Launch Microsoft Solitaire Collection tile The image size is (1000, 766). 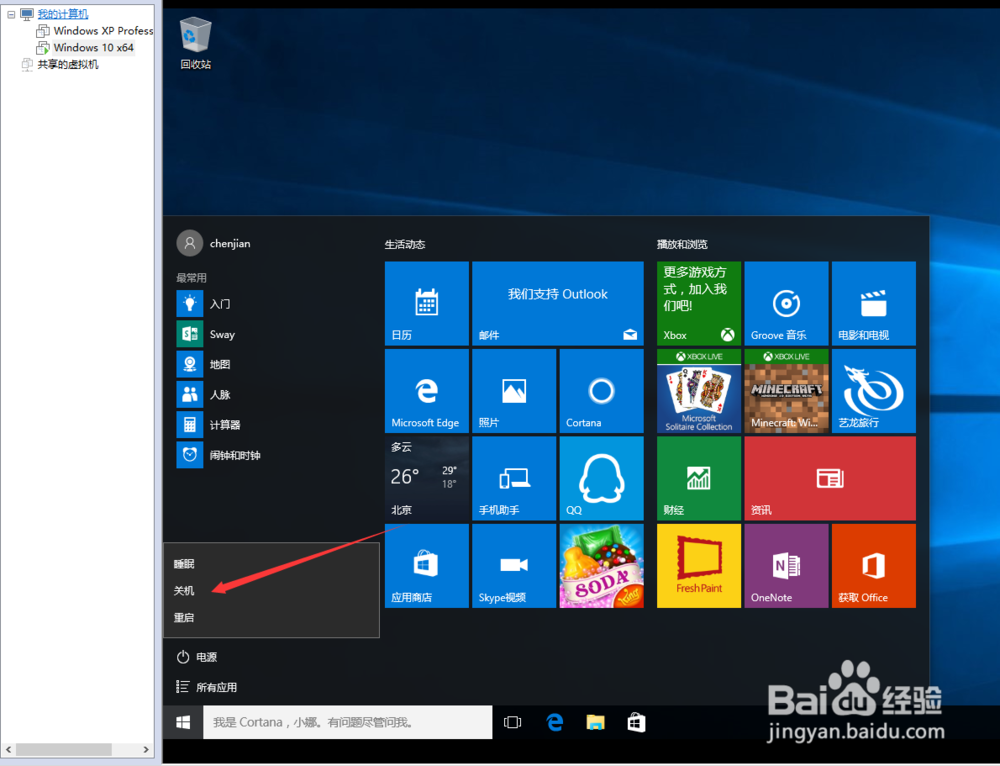pos(699,391)
